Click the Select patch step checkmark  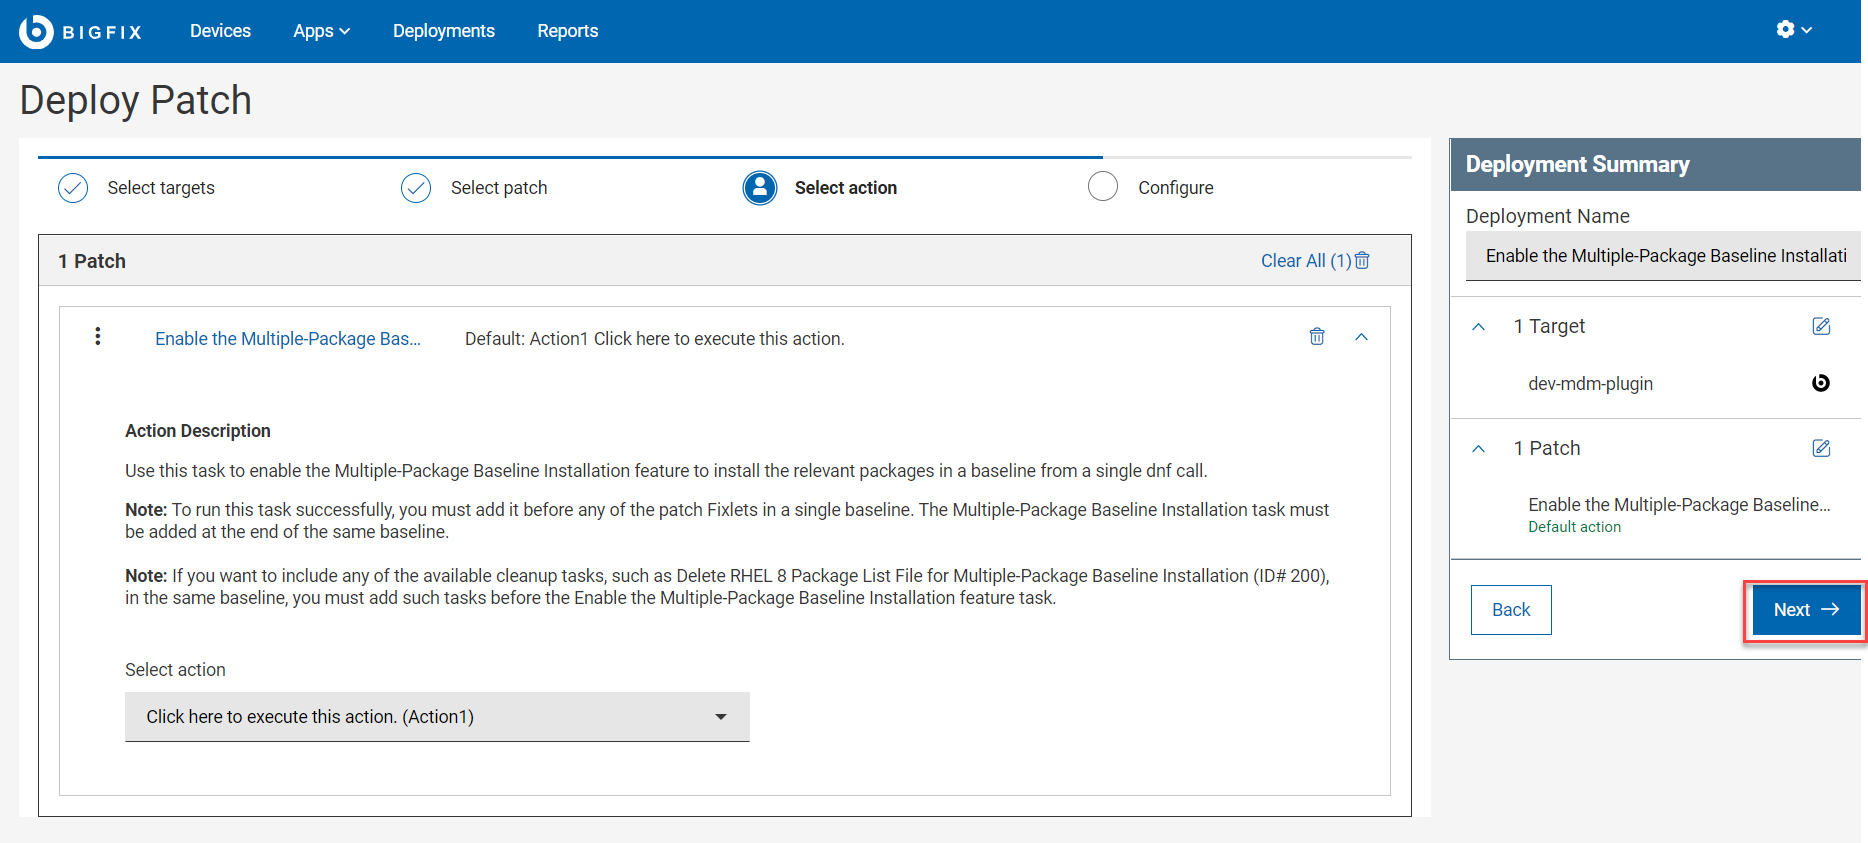tap(416, 188)
